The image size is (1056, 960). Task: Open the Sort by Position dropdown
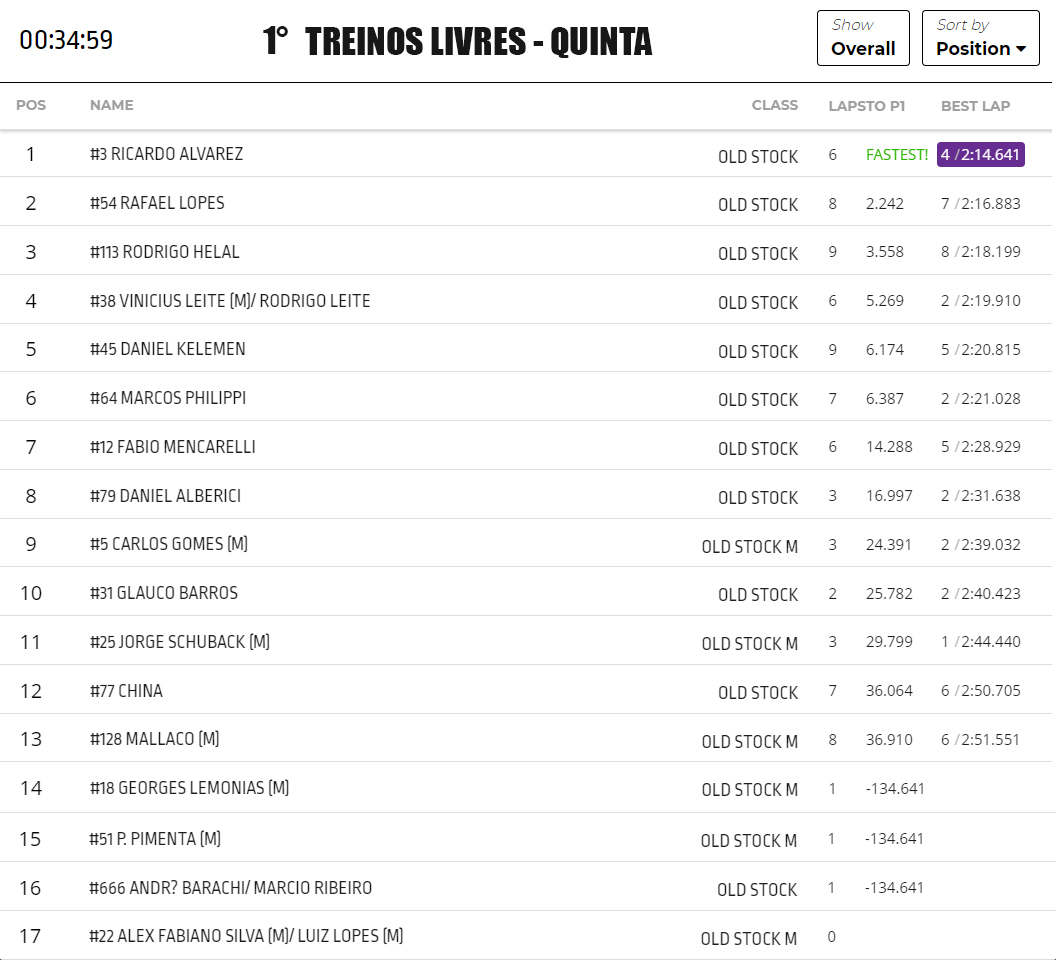(980, 38)
